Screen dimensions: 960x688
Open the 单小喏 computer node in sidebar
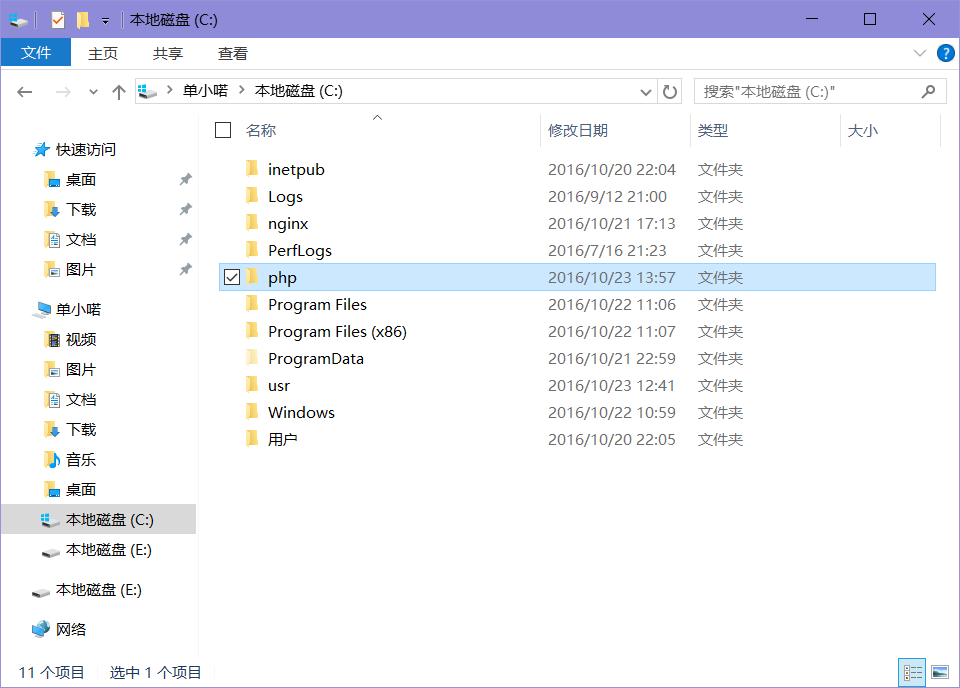(x=78, y=309)
